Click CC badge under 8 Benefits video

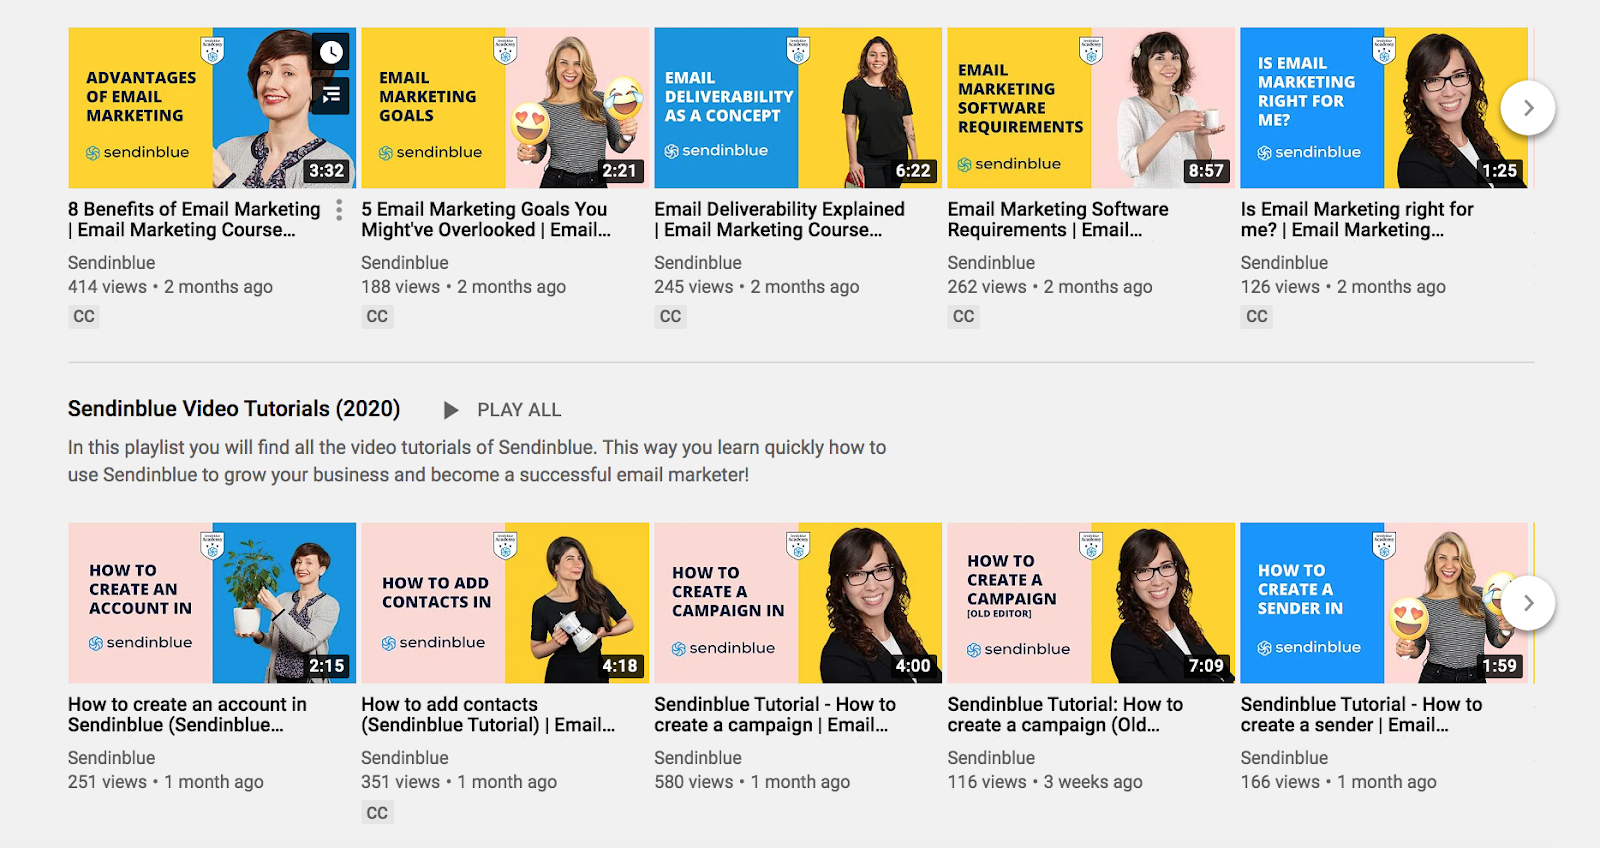click(84, 317)
